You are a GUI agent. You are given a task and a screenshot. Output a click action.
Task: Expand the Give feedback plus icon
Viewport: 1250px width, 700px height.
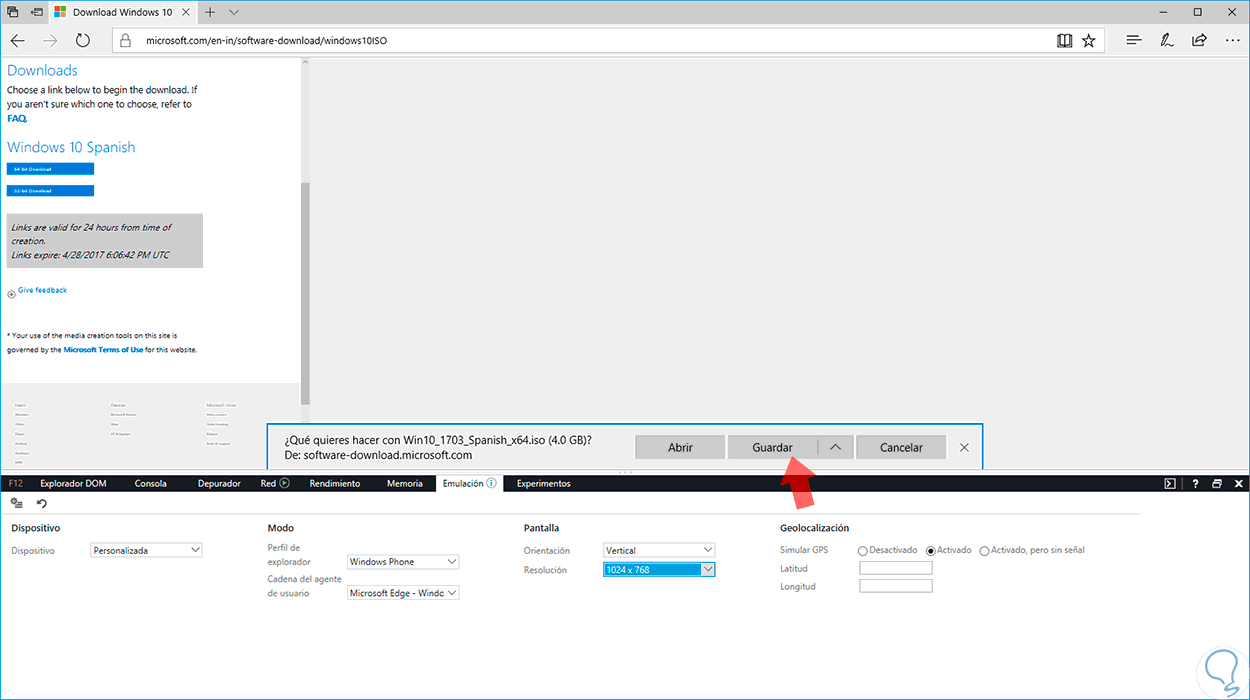(x=11, y=294)
